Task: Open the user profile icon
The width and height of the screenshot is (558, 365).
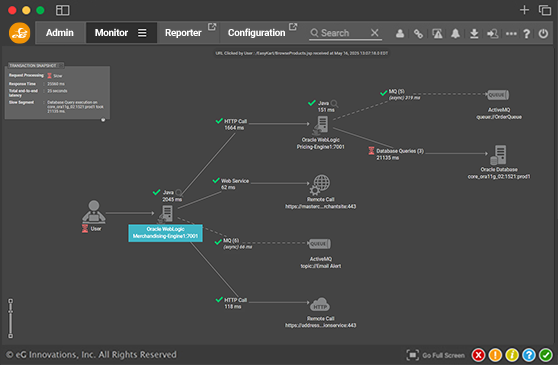Action: point(400,33)
